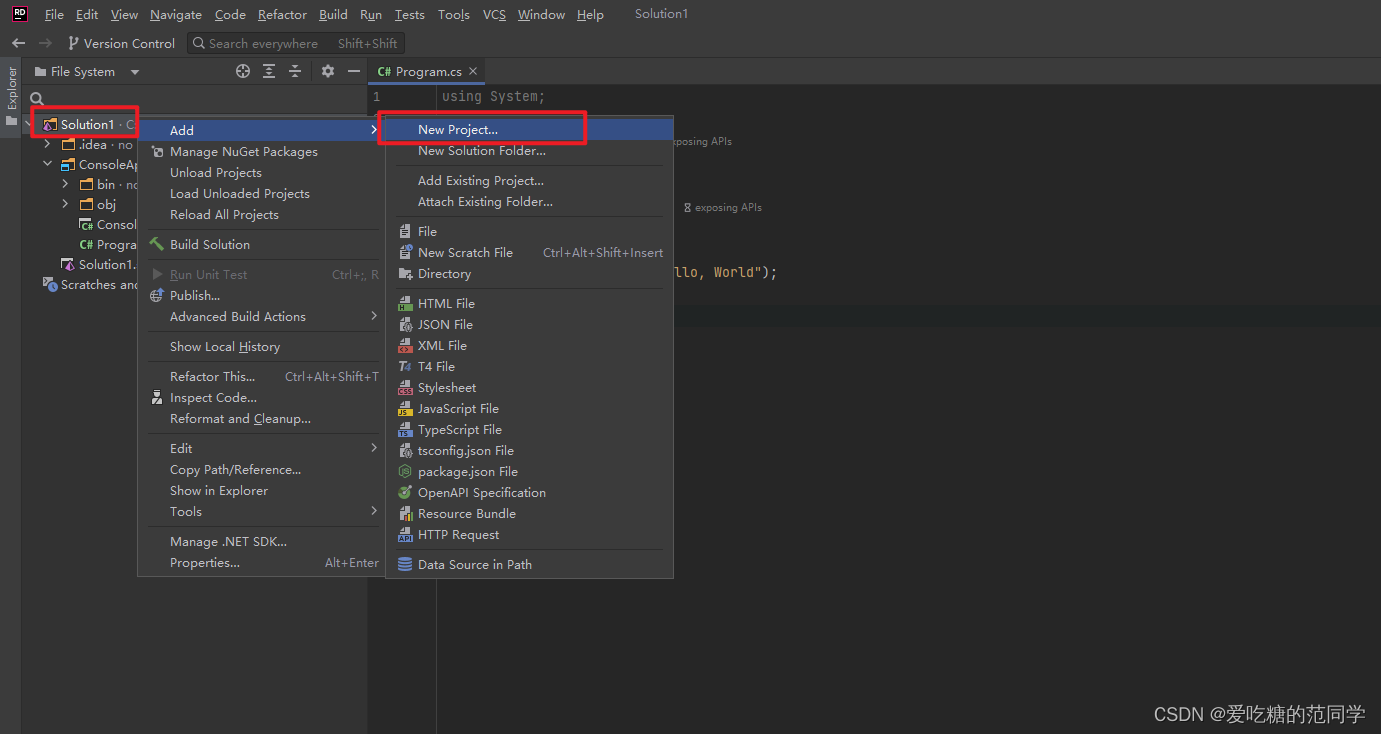Focus the Search everywhere field
This screenshot has width=1381, height=734.
[x=295, y=43]
